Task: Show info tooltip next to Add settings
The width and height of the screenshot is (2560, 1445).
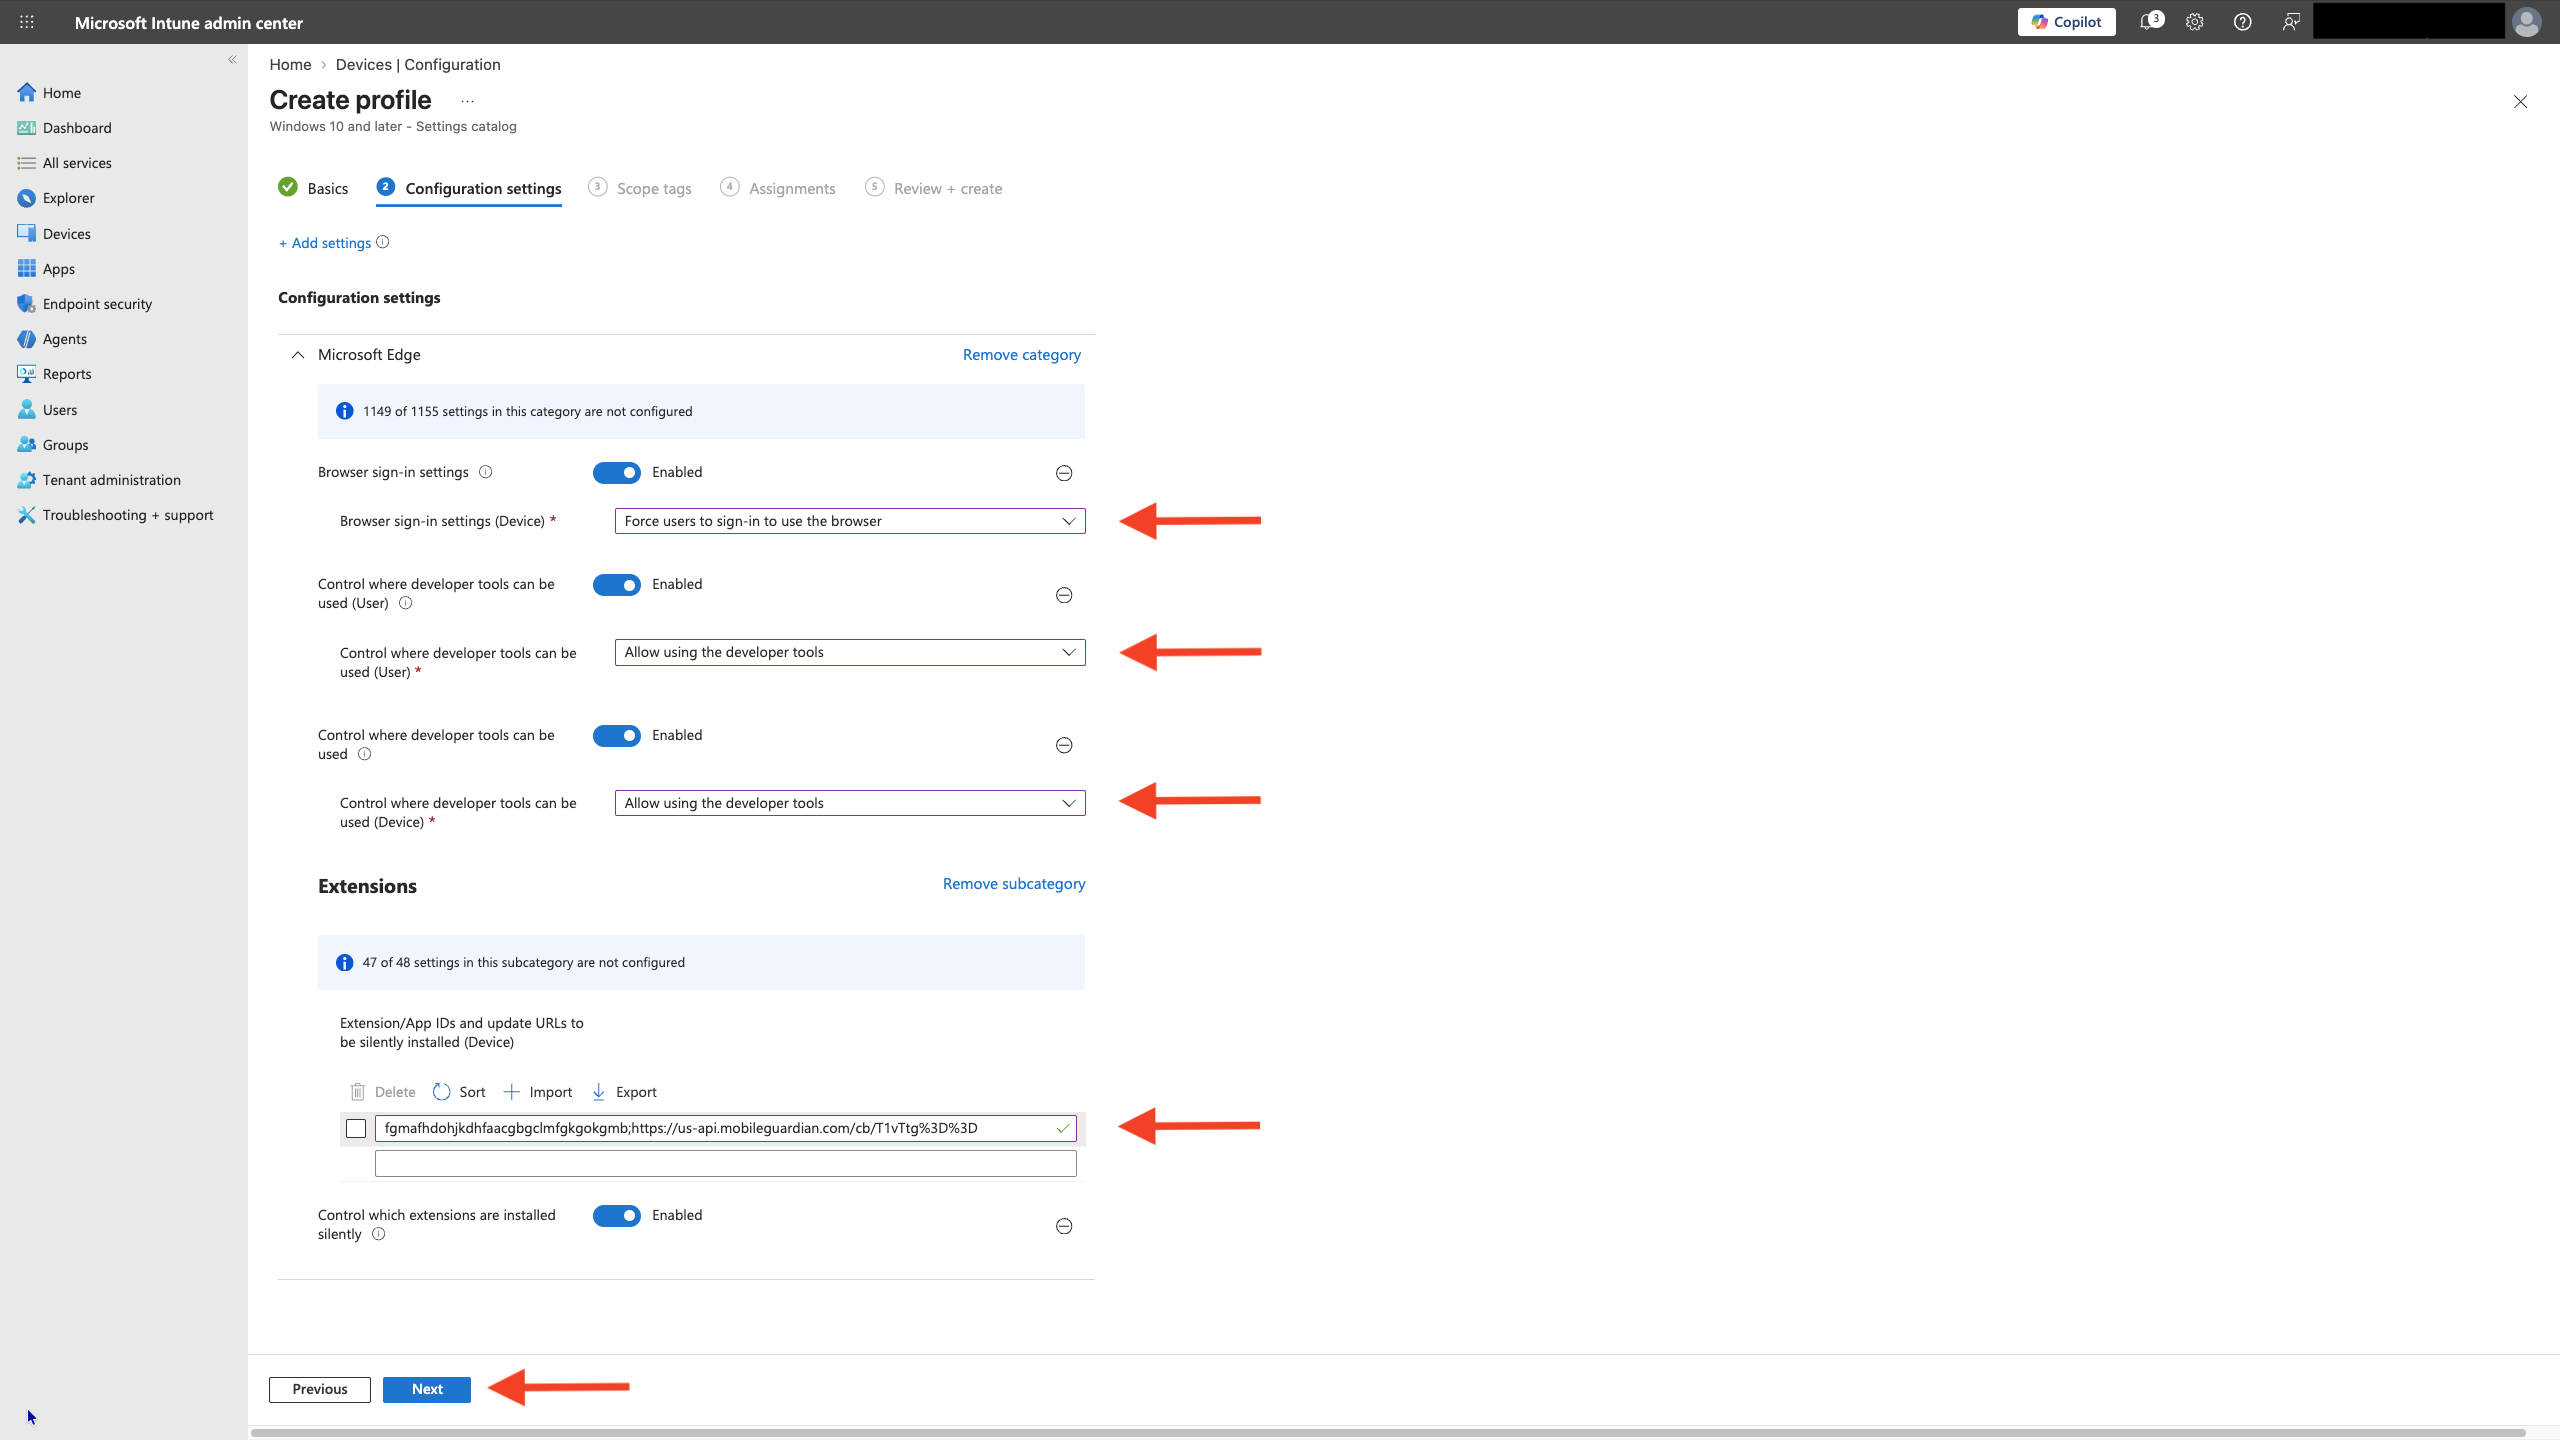Action: (382, 242)
